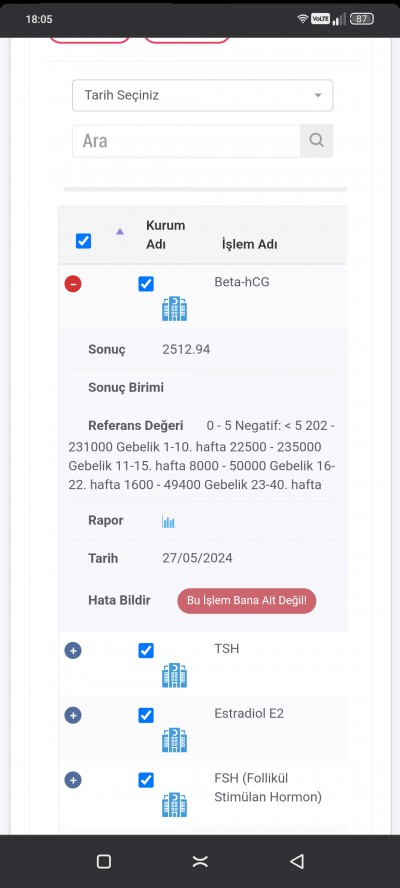The height and width of the screenshot is (888, 400).
Task: Open the Beta-hCG report chart icon
Action: [x=168, y=521]
